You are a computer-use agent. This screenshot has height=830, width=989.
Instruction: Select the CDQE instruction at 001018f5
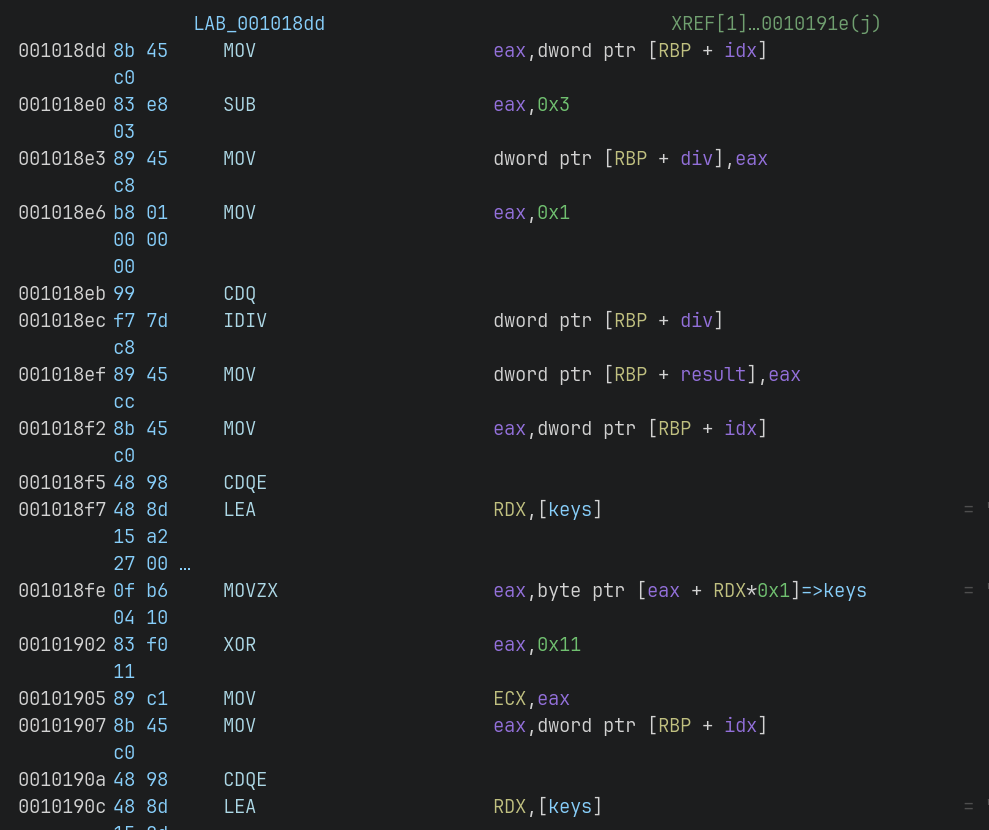(x=245, y=482)
